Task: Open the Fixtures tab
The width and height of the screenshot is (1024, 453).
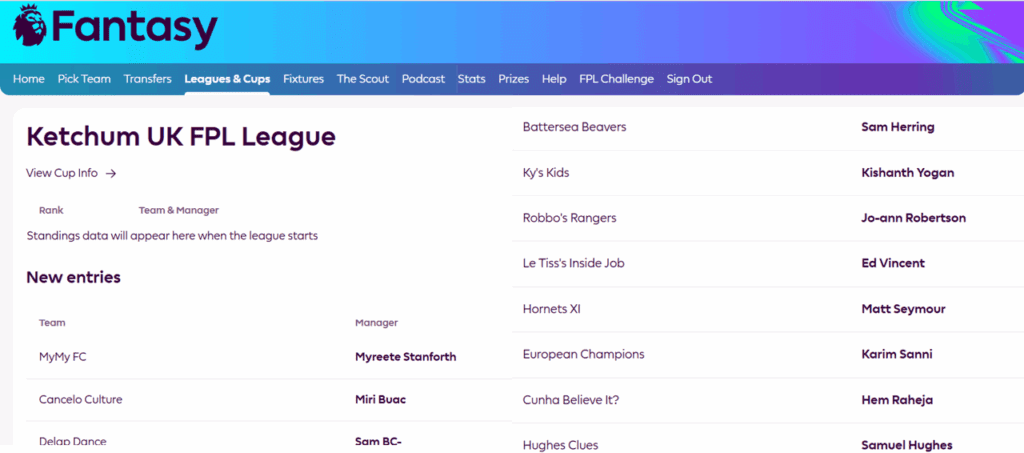Action: pos(304,79)
